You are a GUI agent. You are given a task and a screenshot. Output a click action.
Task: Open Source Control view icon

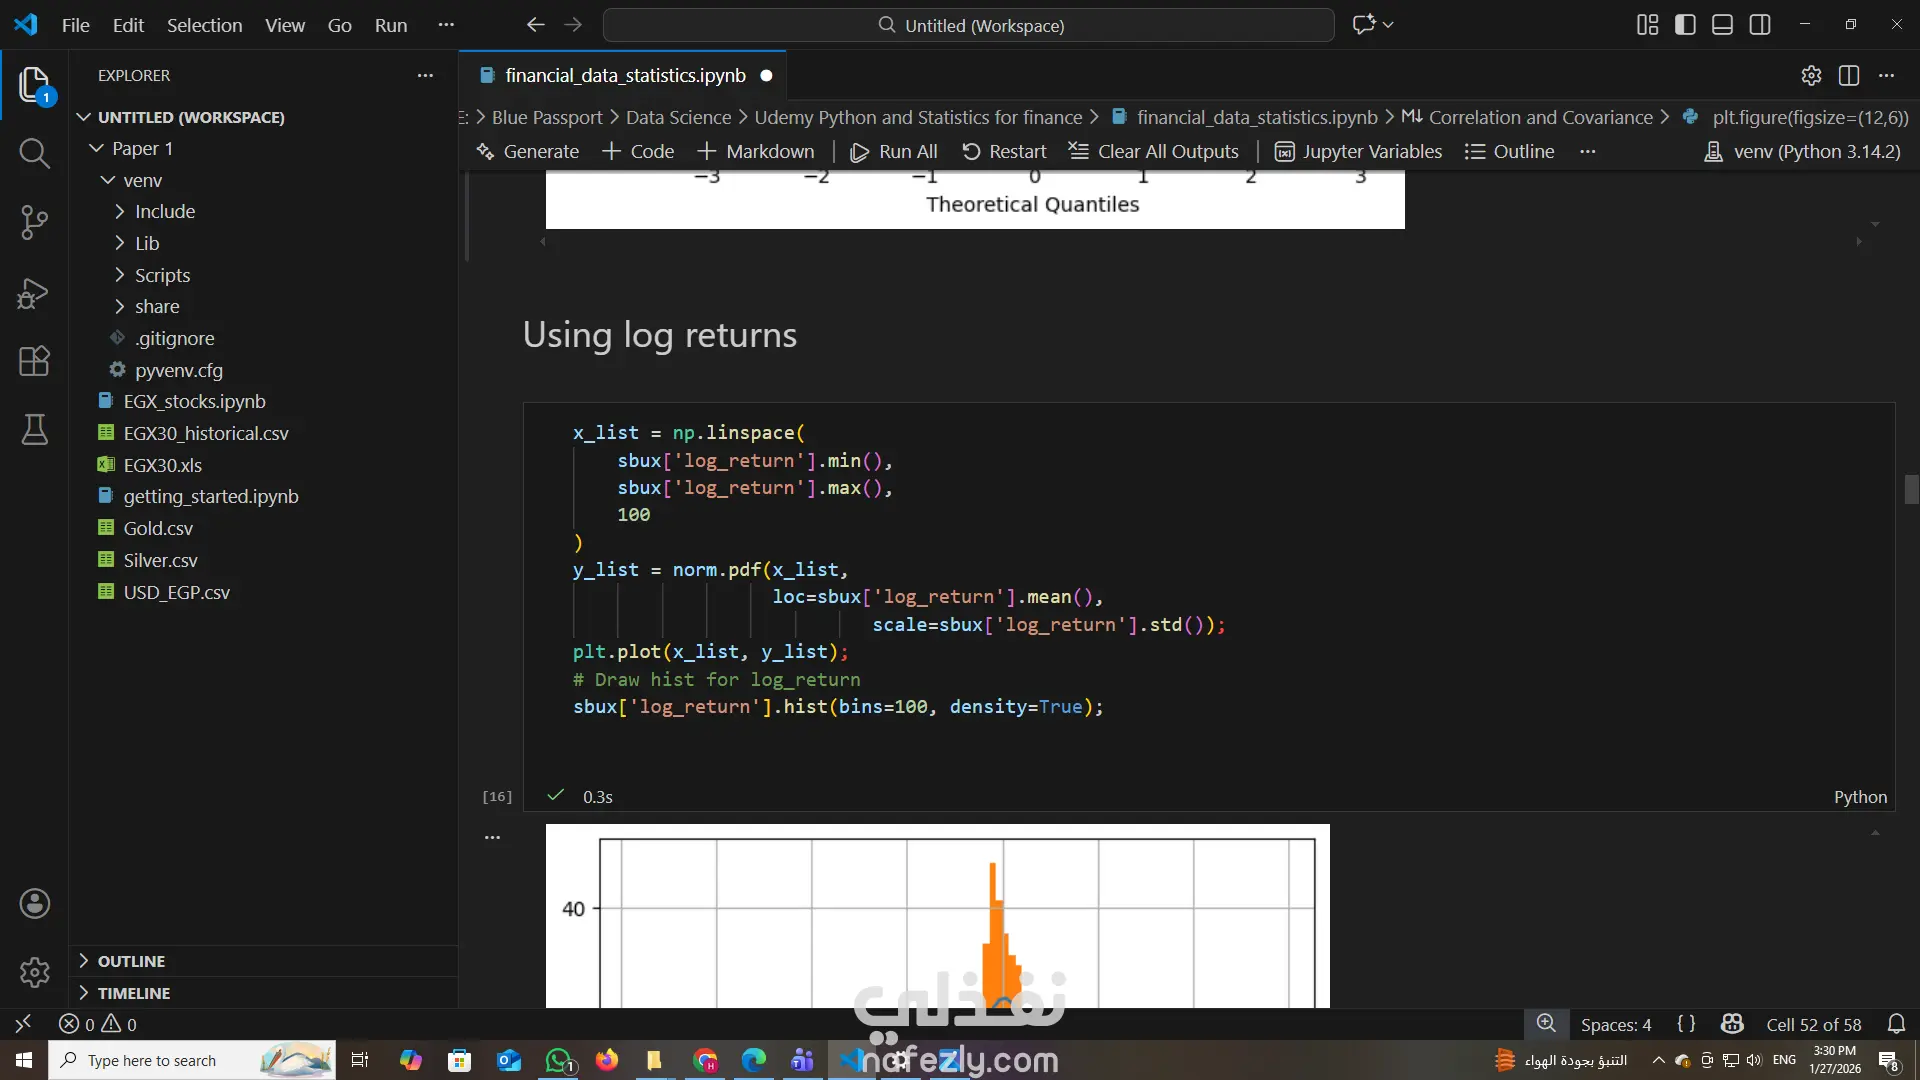click(x=34, y=222)
